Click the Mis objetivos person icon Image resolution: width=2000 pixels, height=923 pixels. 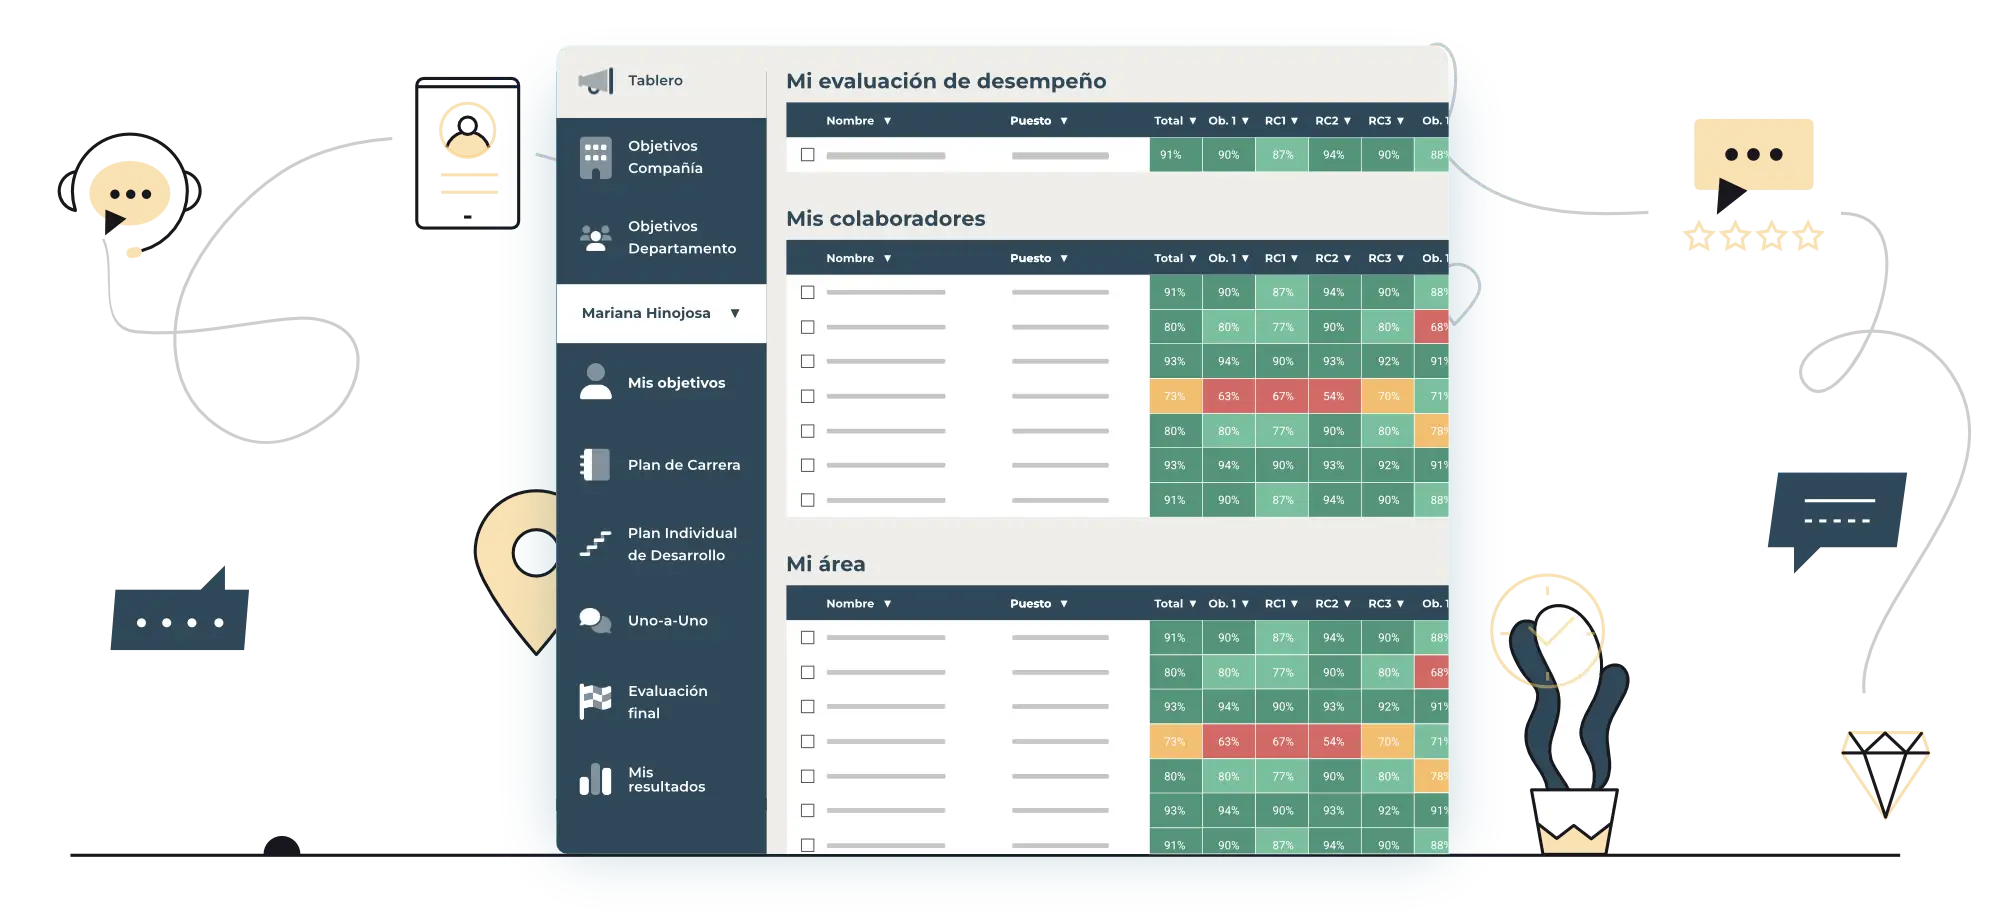click(595, 382)
